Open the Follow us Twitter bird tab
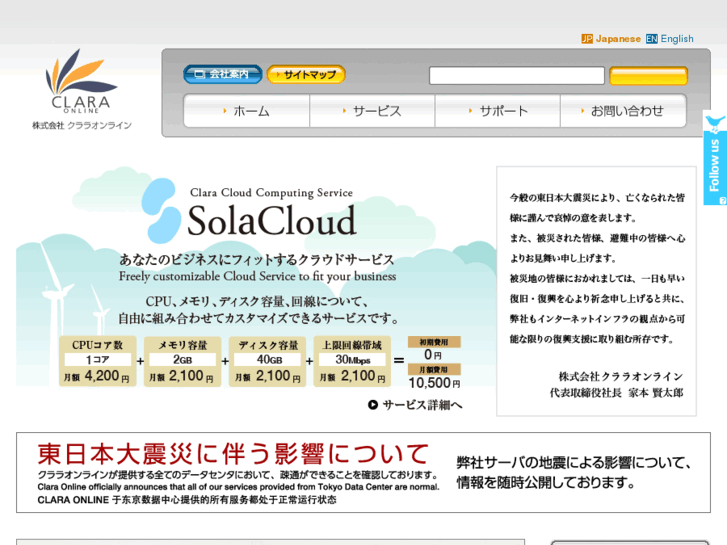727x545 pixels. [x=715, y=158]
